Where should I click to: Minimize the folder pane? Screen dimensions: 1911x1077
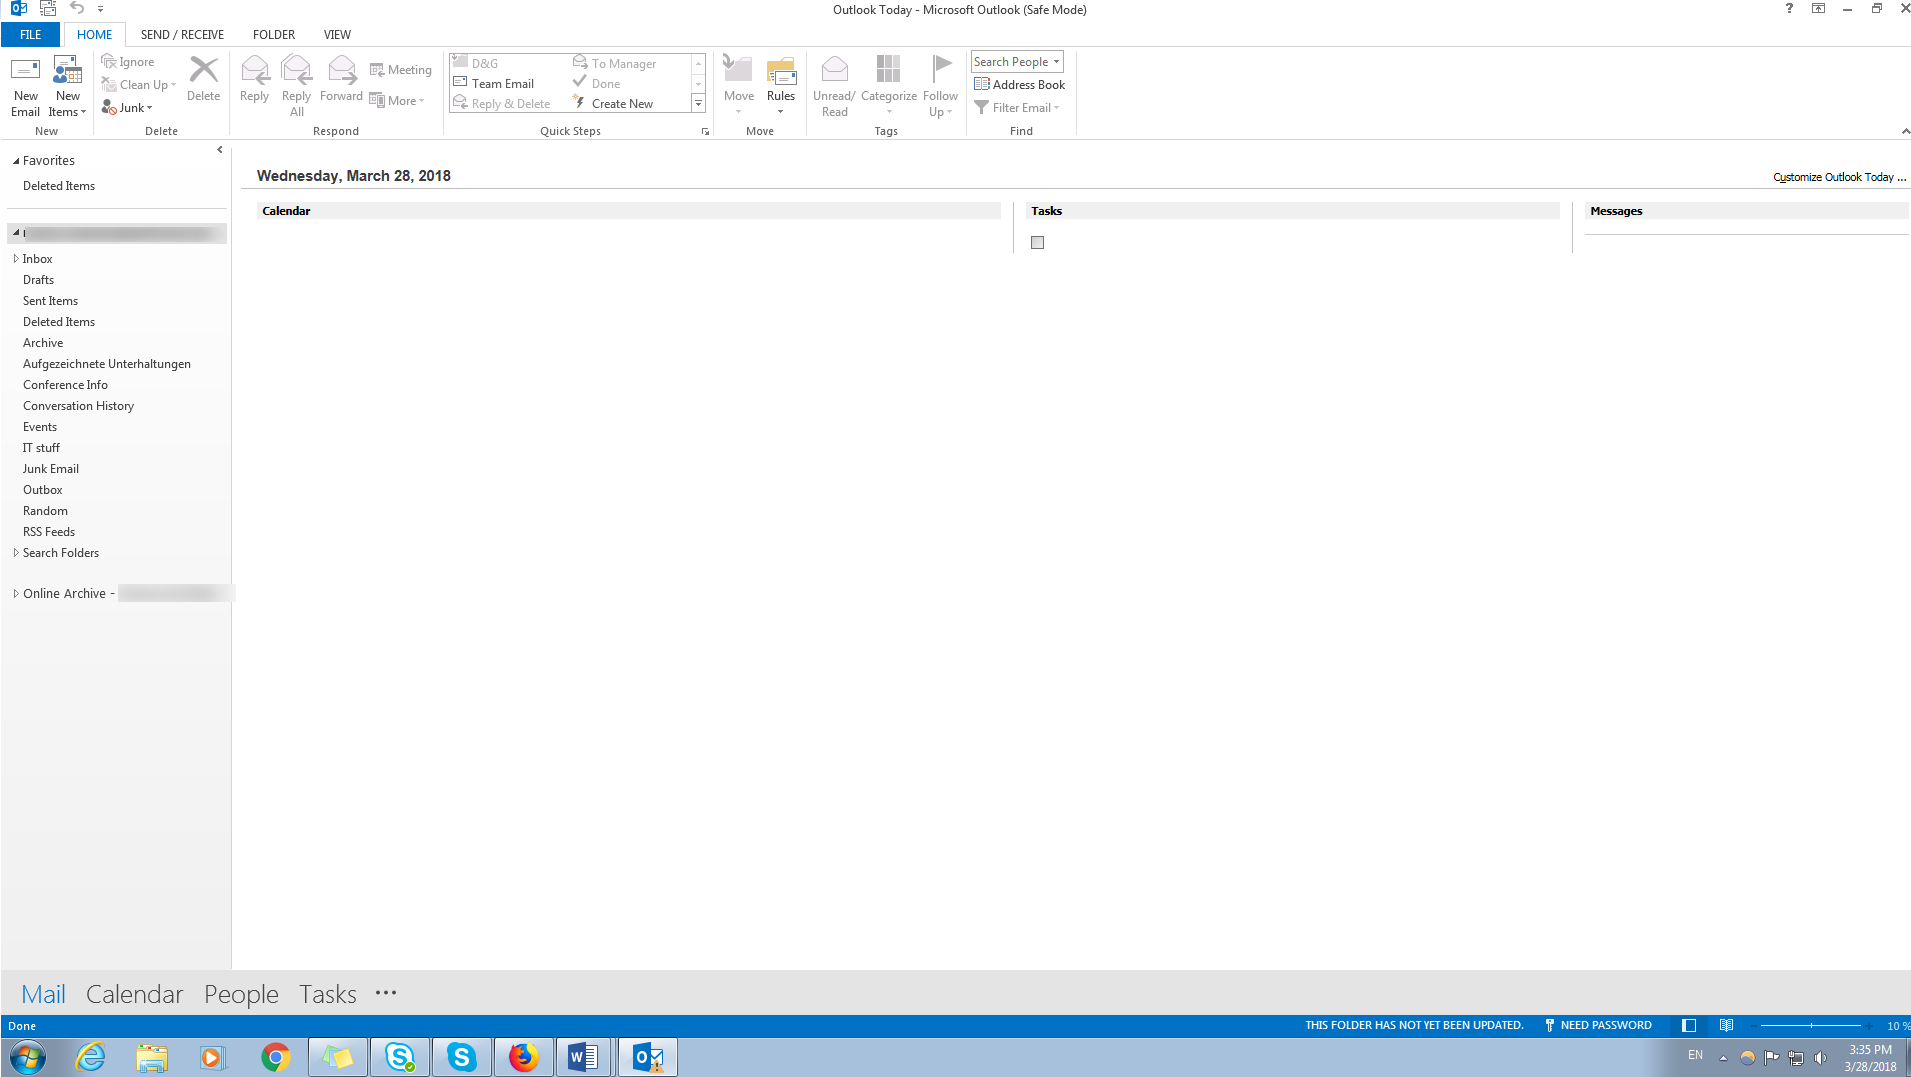click(220, 150)
